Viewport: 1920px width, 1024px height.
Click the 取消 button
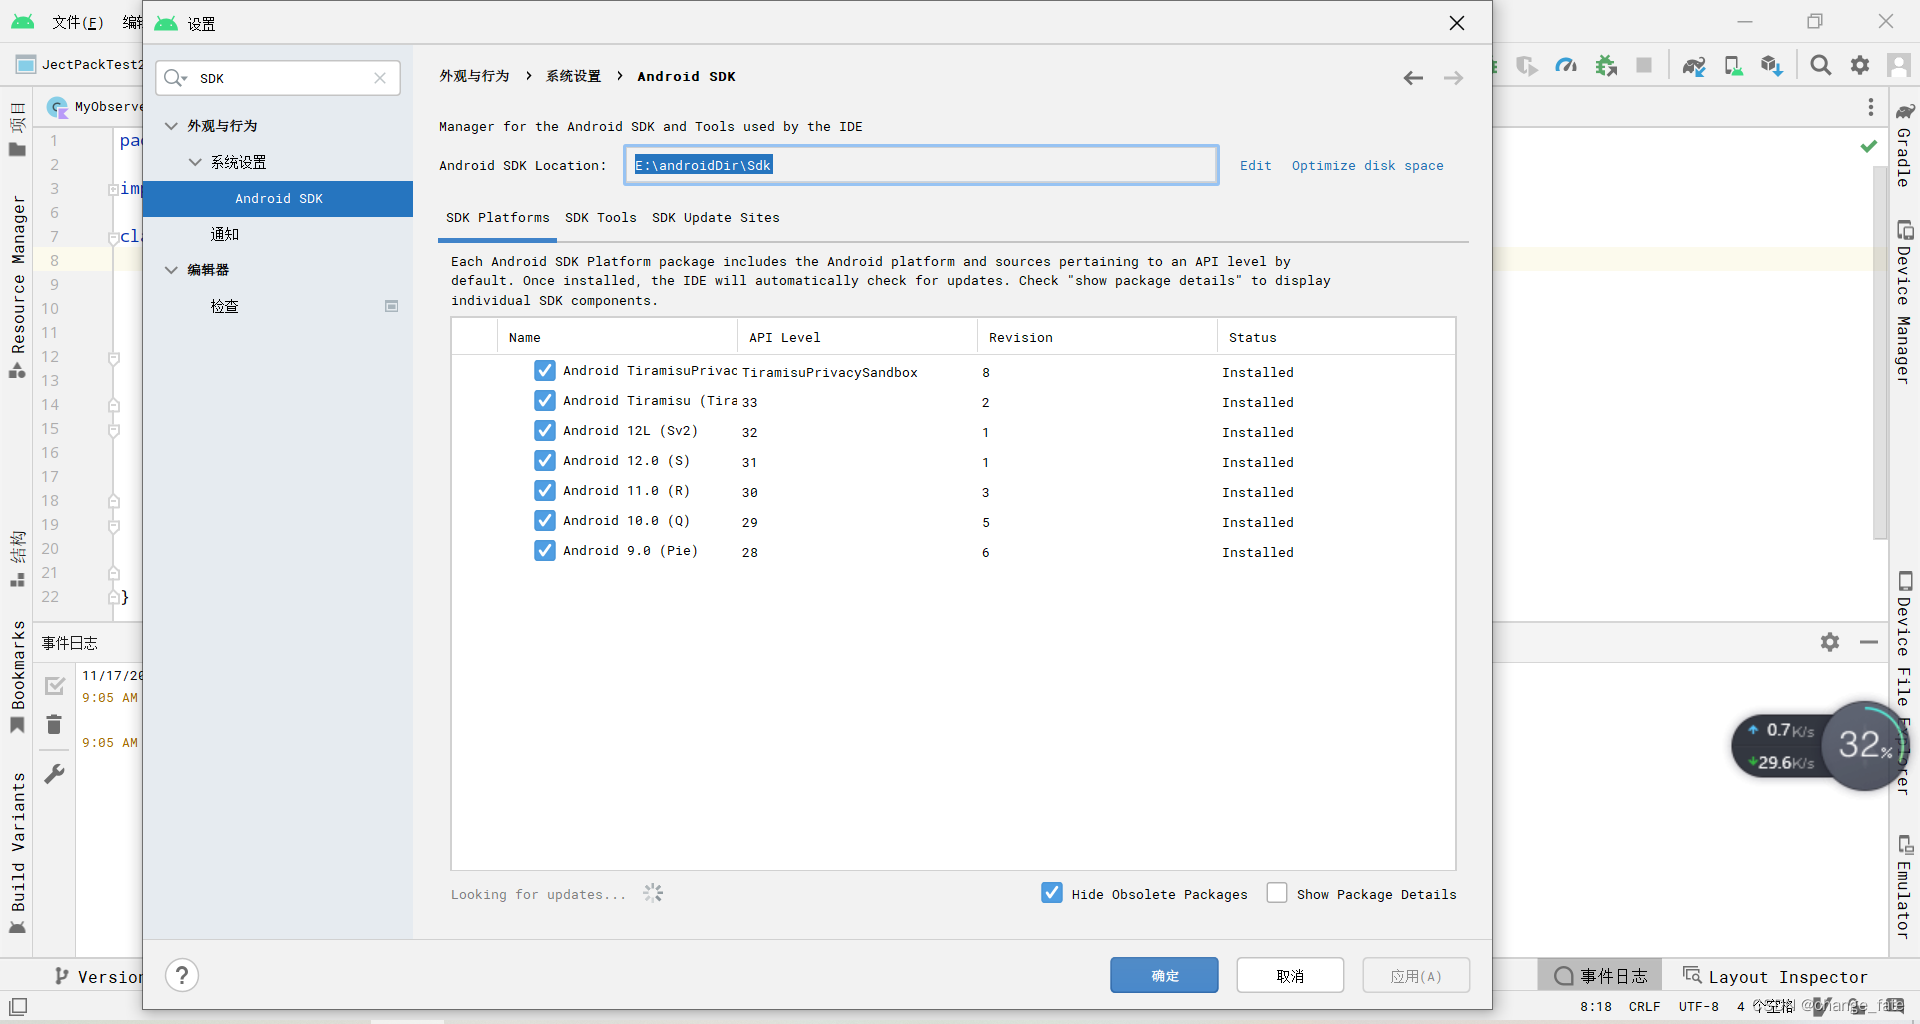coord(1290,975)
